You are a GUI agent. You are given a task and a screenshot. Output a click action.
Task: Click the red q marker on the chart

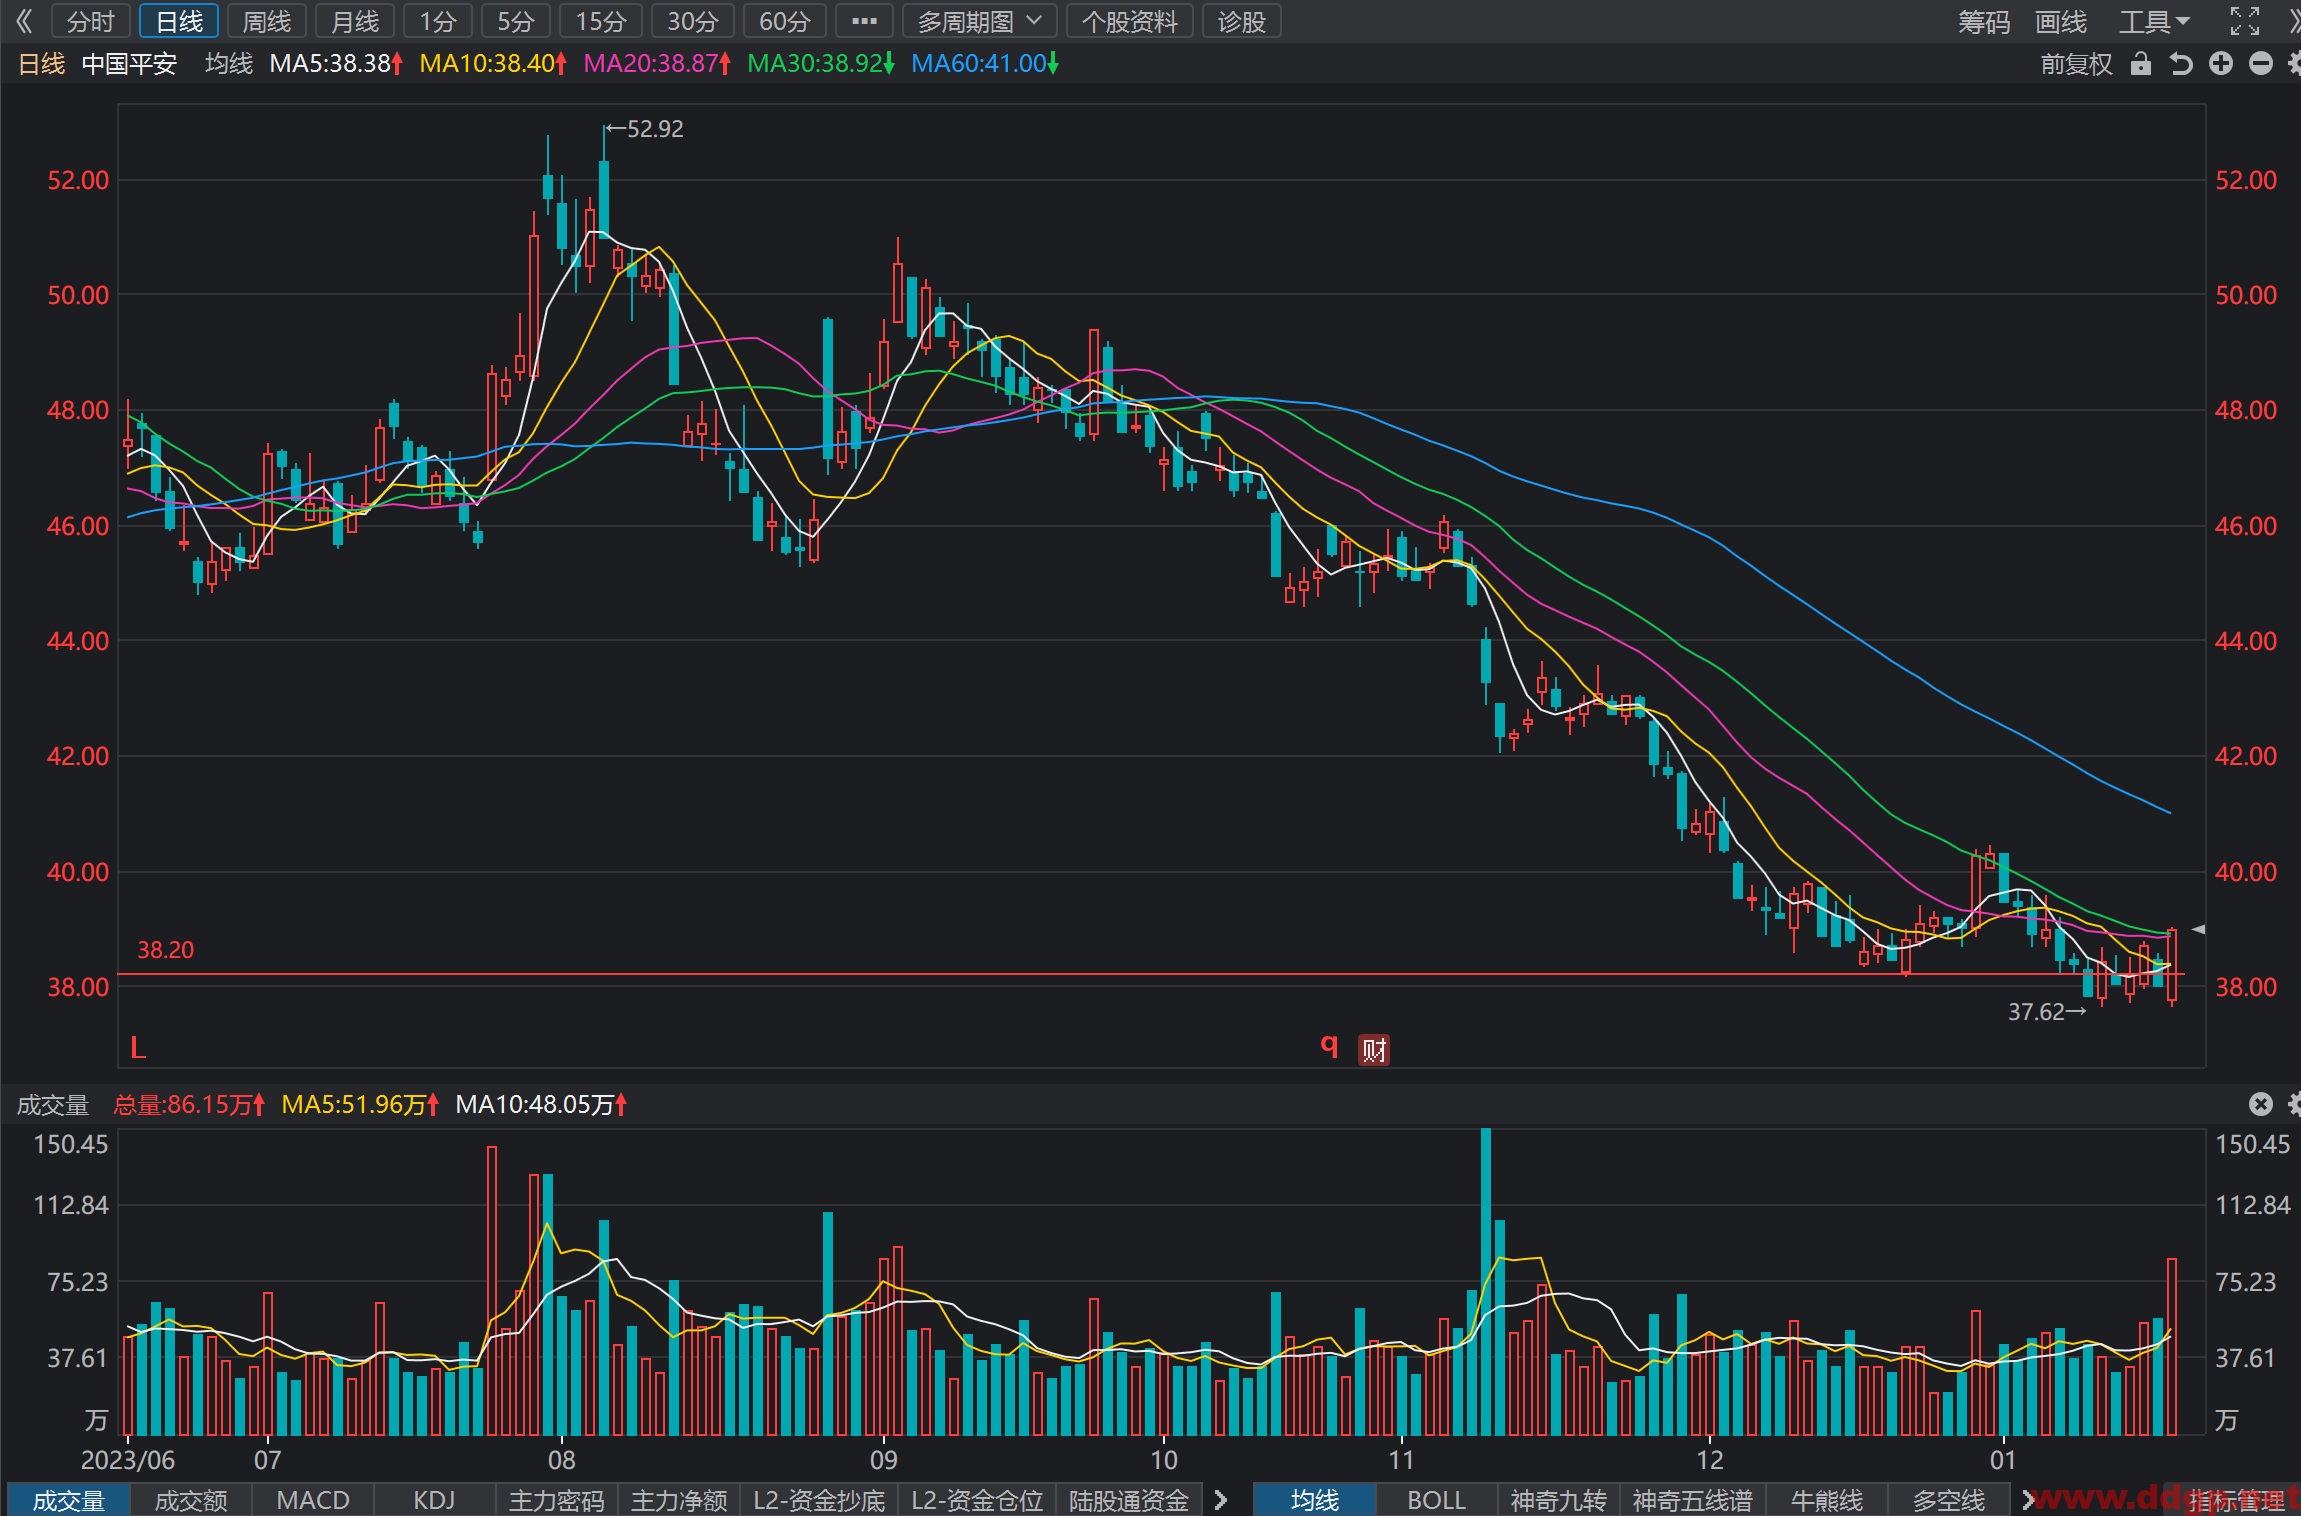(1329, 1045)
